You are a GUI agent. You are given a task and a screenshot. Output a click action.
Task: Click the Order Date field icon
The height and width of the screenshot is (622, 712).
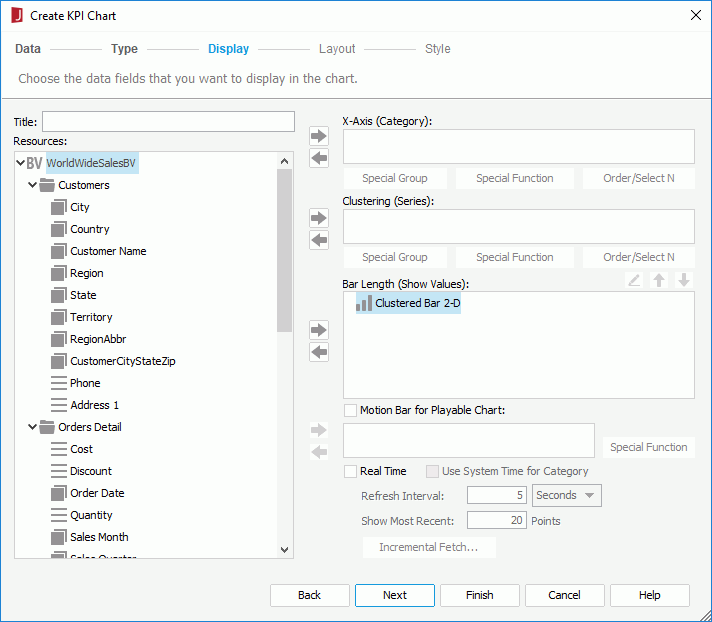(x=59, y=493)
